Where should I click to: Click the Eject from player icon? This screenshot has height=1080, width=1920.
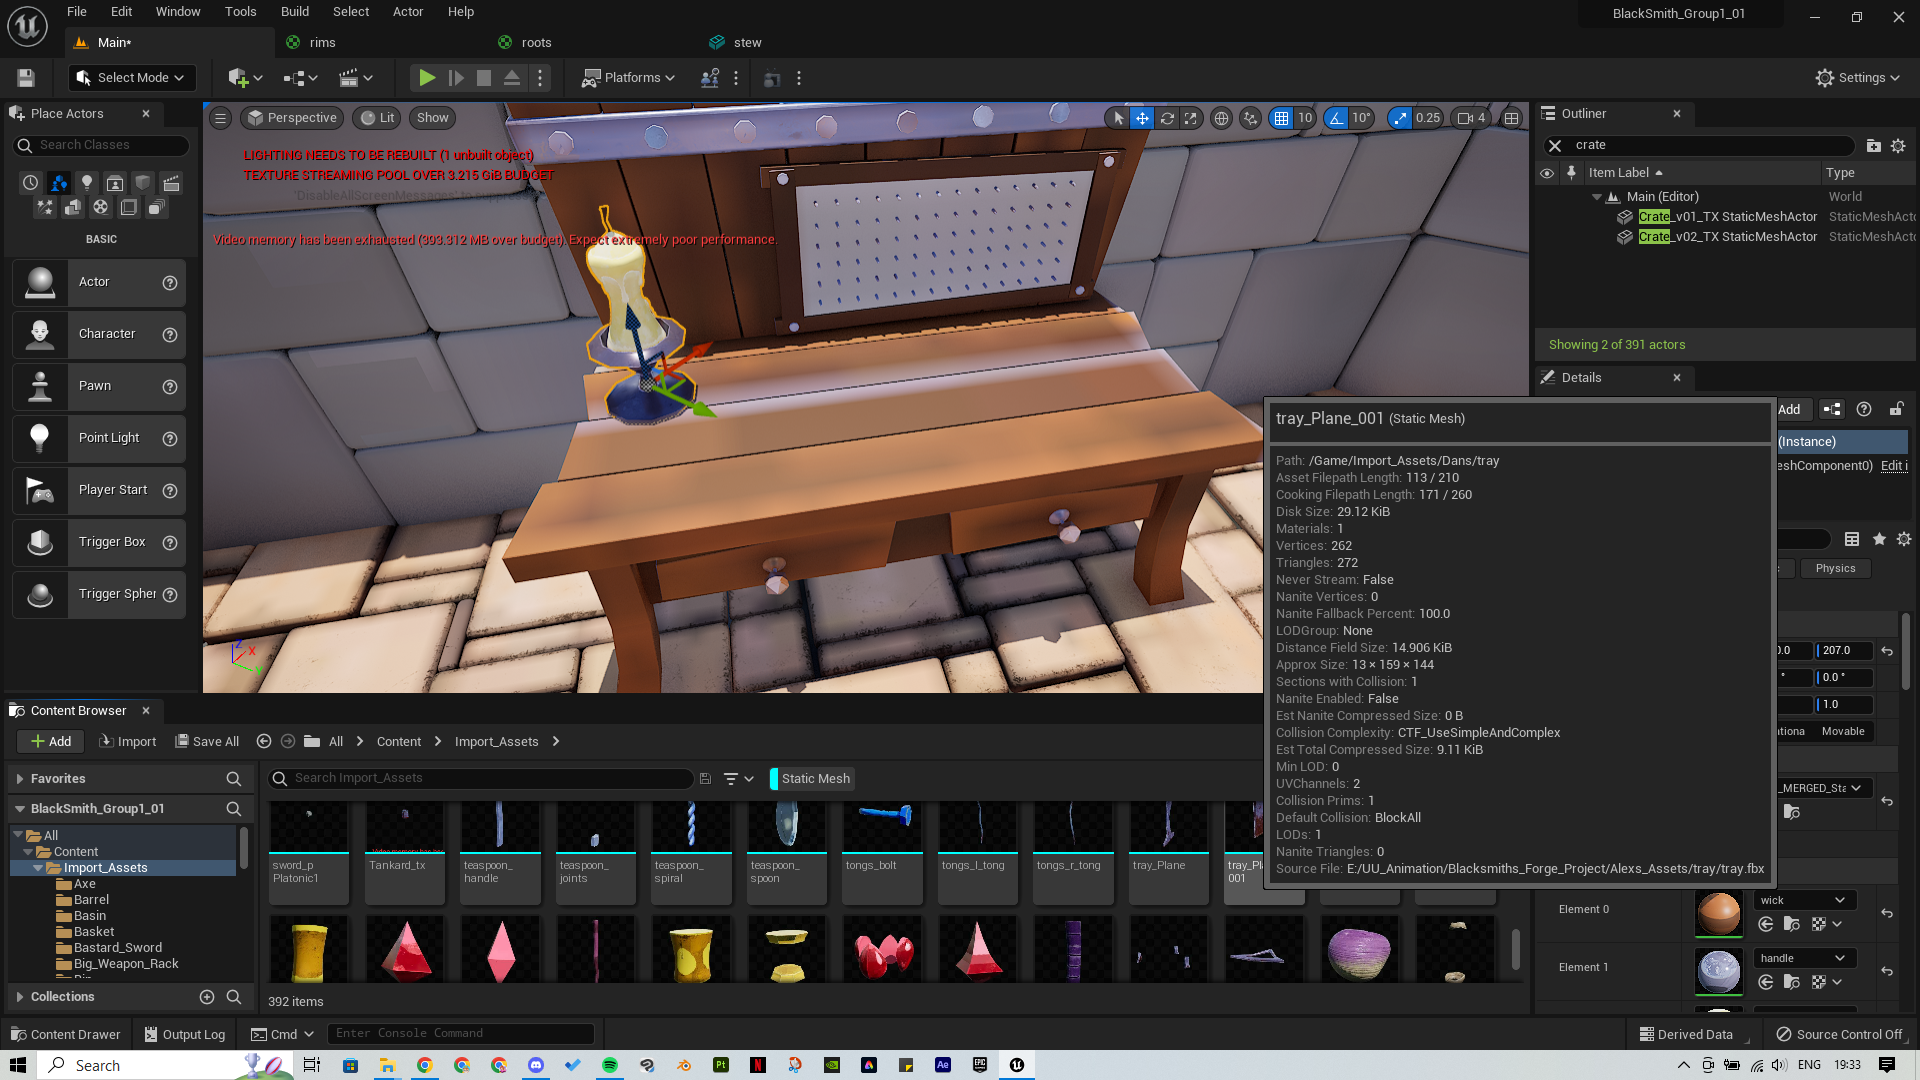(x=512, y=78)
